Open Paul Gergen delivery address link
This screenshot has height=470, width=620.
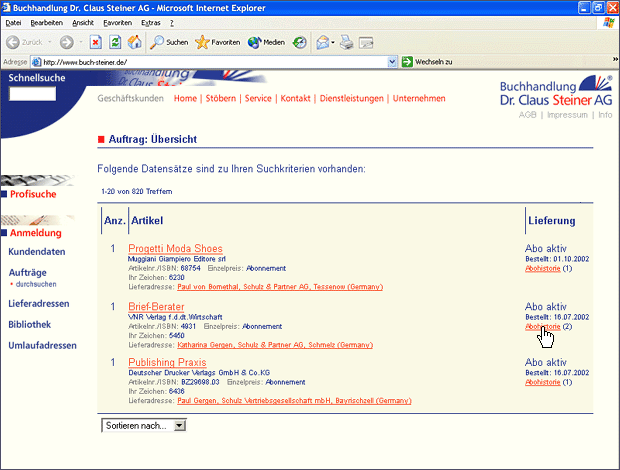tap(294, 401)
